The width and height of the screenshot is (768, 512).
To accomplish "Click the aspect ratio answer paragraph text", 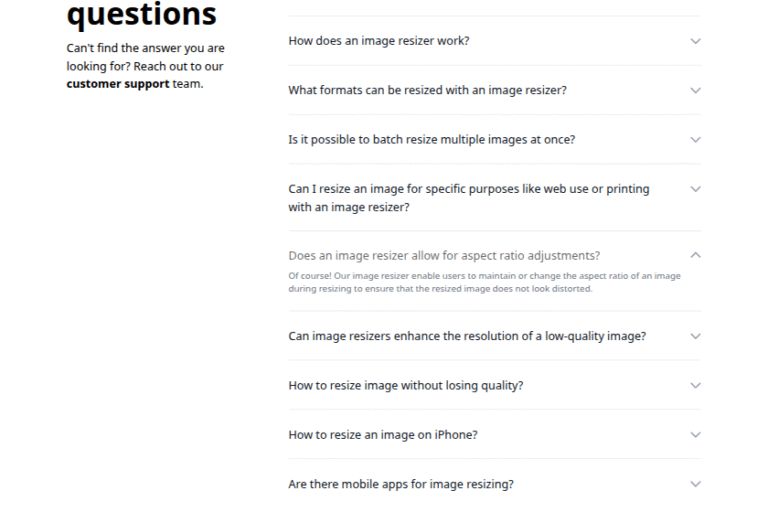I will tap(484, 282).
